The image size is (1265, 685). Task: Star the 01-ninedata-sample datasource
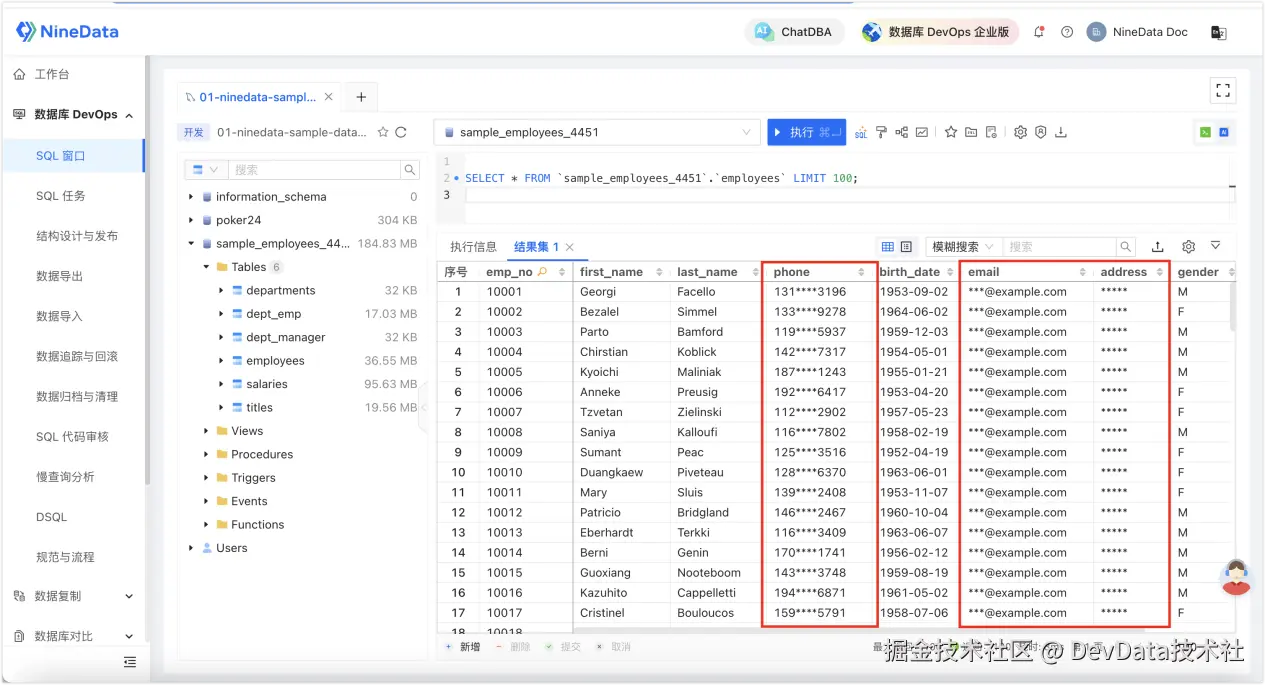click(x=382, y=132)
